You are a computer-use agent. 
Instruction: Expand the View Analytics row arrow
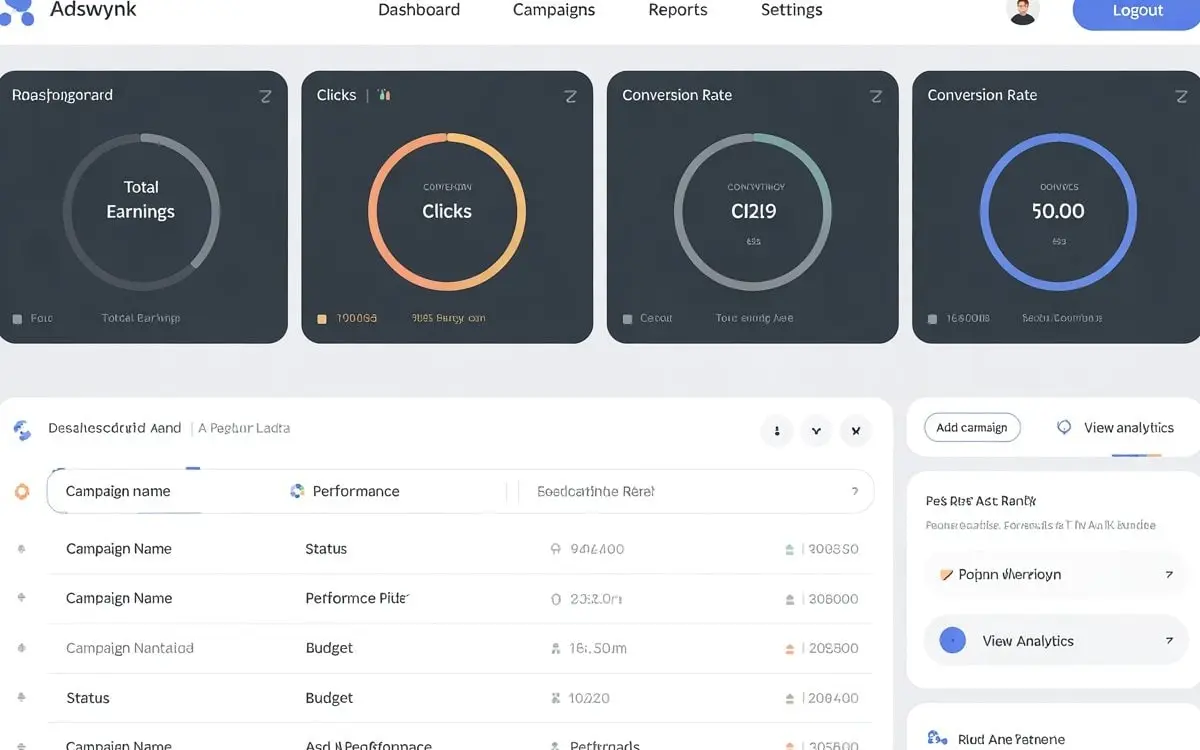click(x=1169, y=641)
